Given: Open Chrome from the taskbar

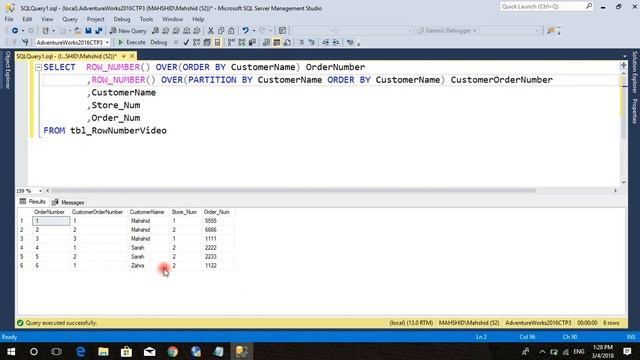Looking at the screenshot, I should click(x=173, y=351).
